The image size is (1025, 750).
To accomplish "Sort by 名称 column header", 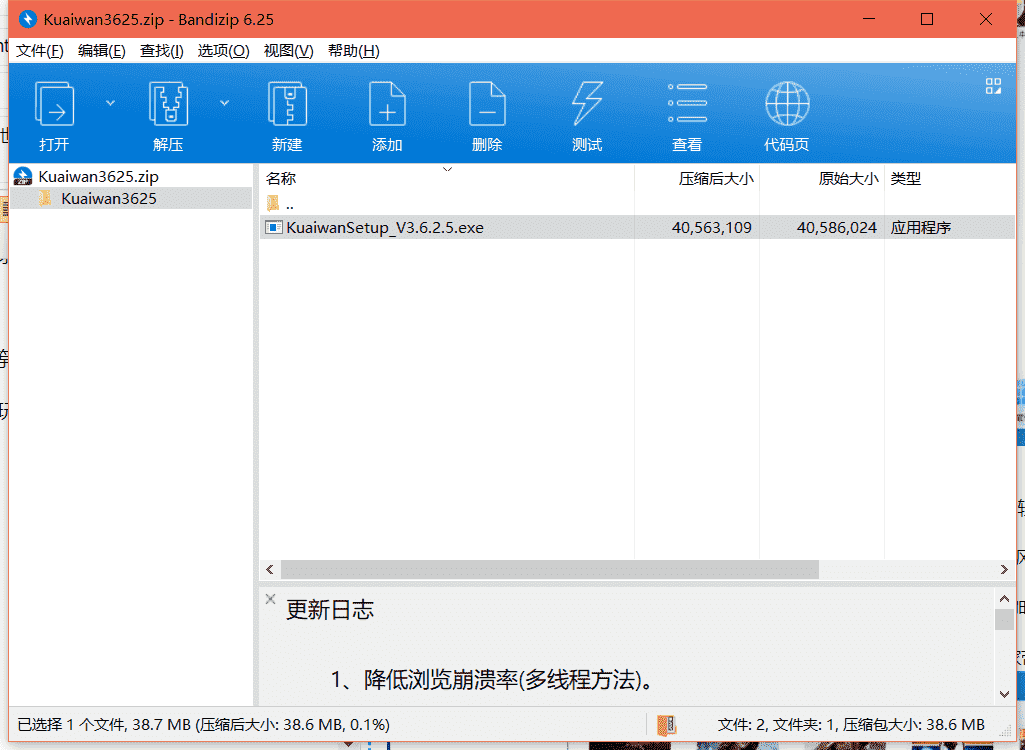I will tap(446, 179).
